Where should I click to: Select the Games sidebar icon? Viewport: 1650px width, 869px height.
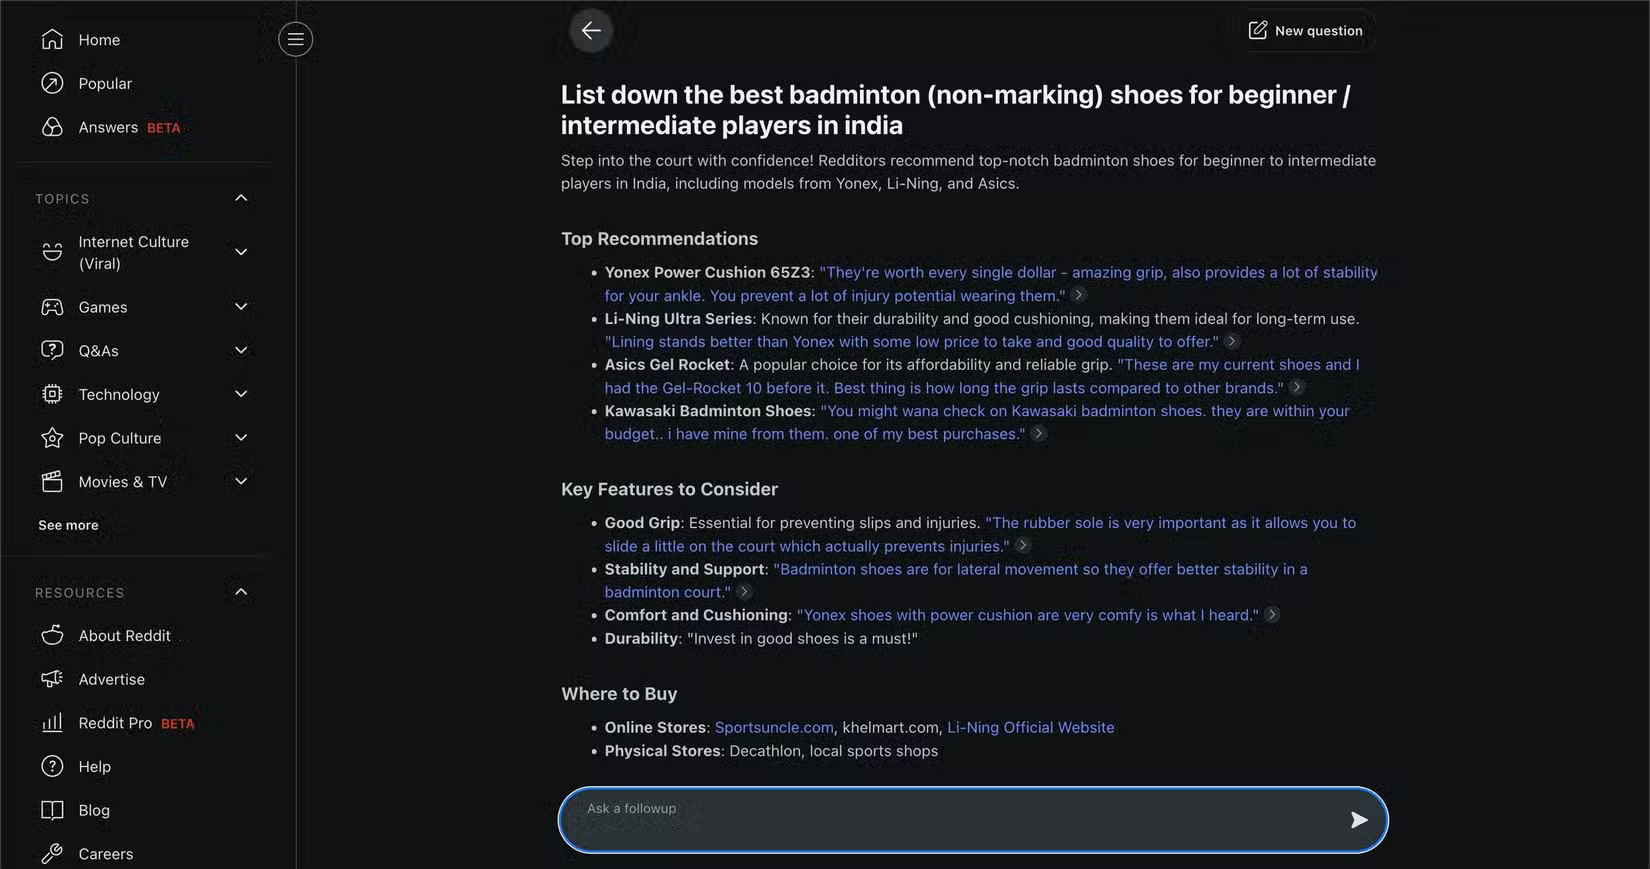tap(52, 307)
